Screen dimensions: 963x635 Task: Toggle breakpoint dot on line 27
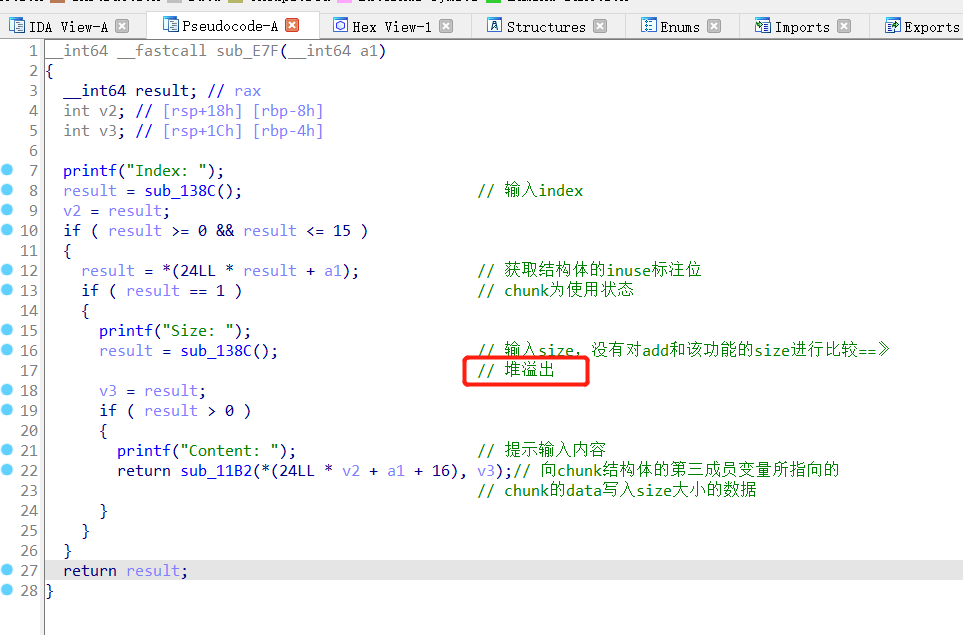(7, 569)
